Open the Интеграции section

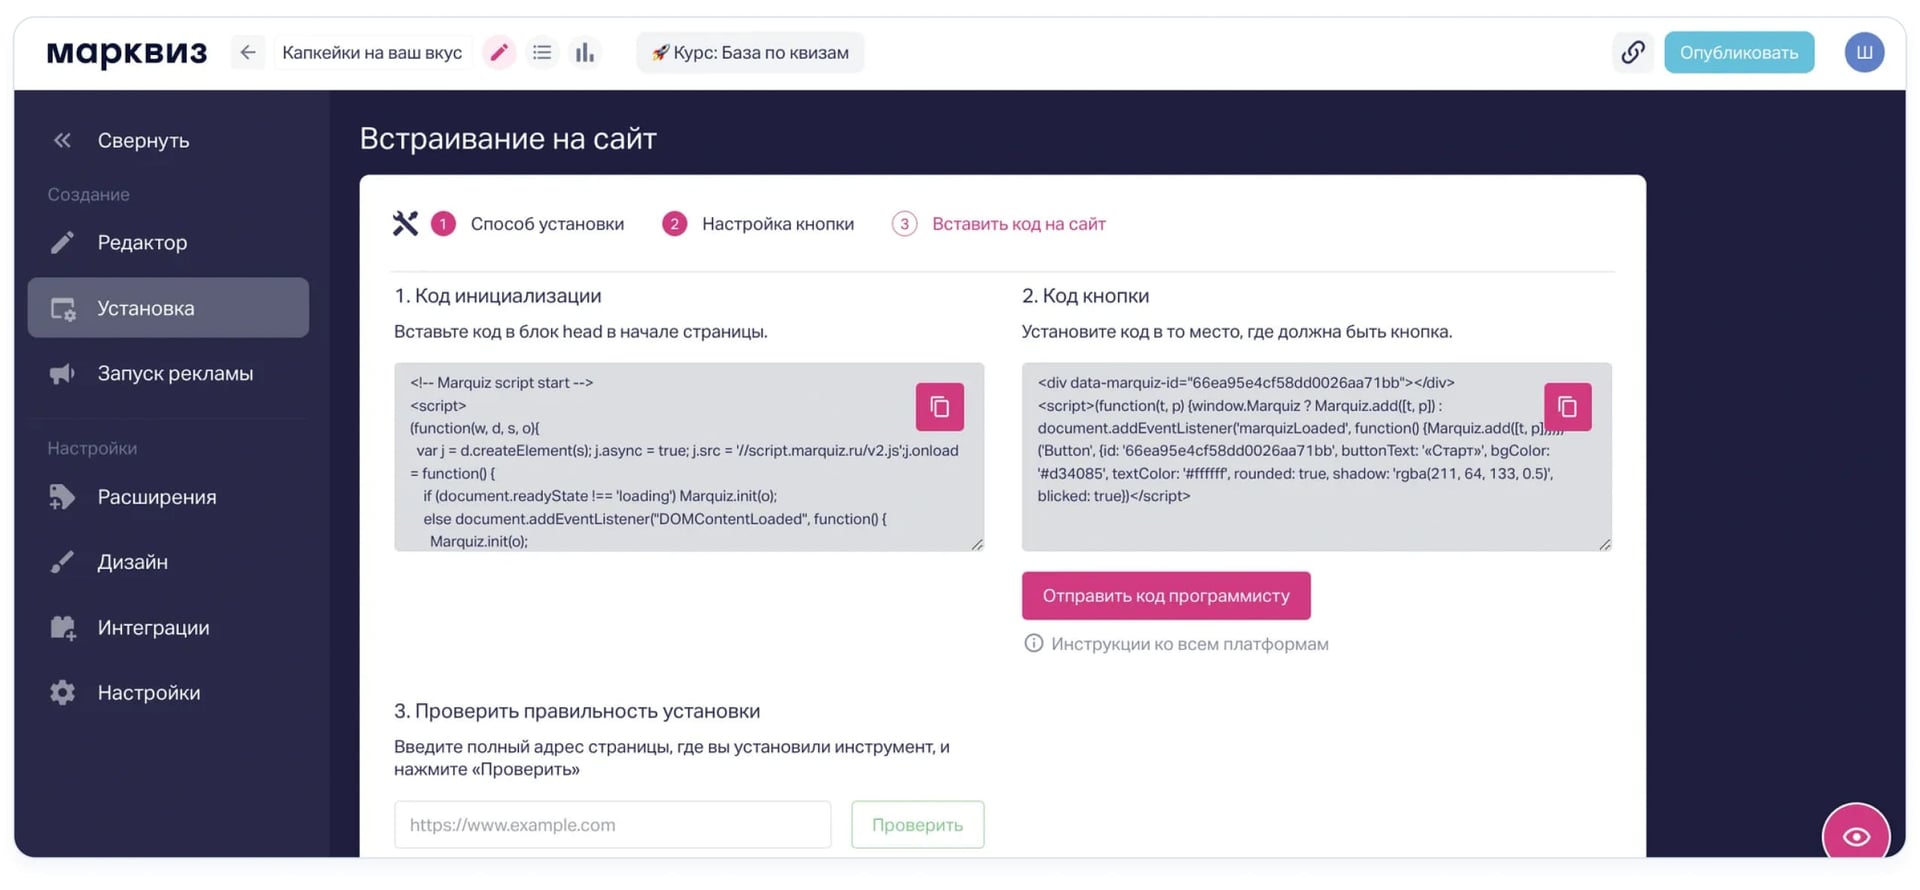click(x=168, y=627)
